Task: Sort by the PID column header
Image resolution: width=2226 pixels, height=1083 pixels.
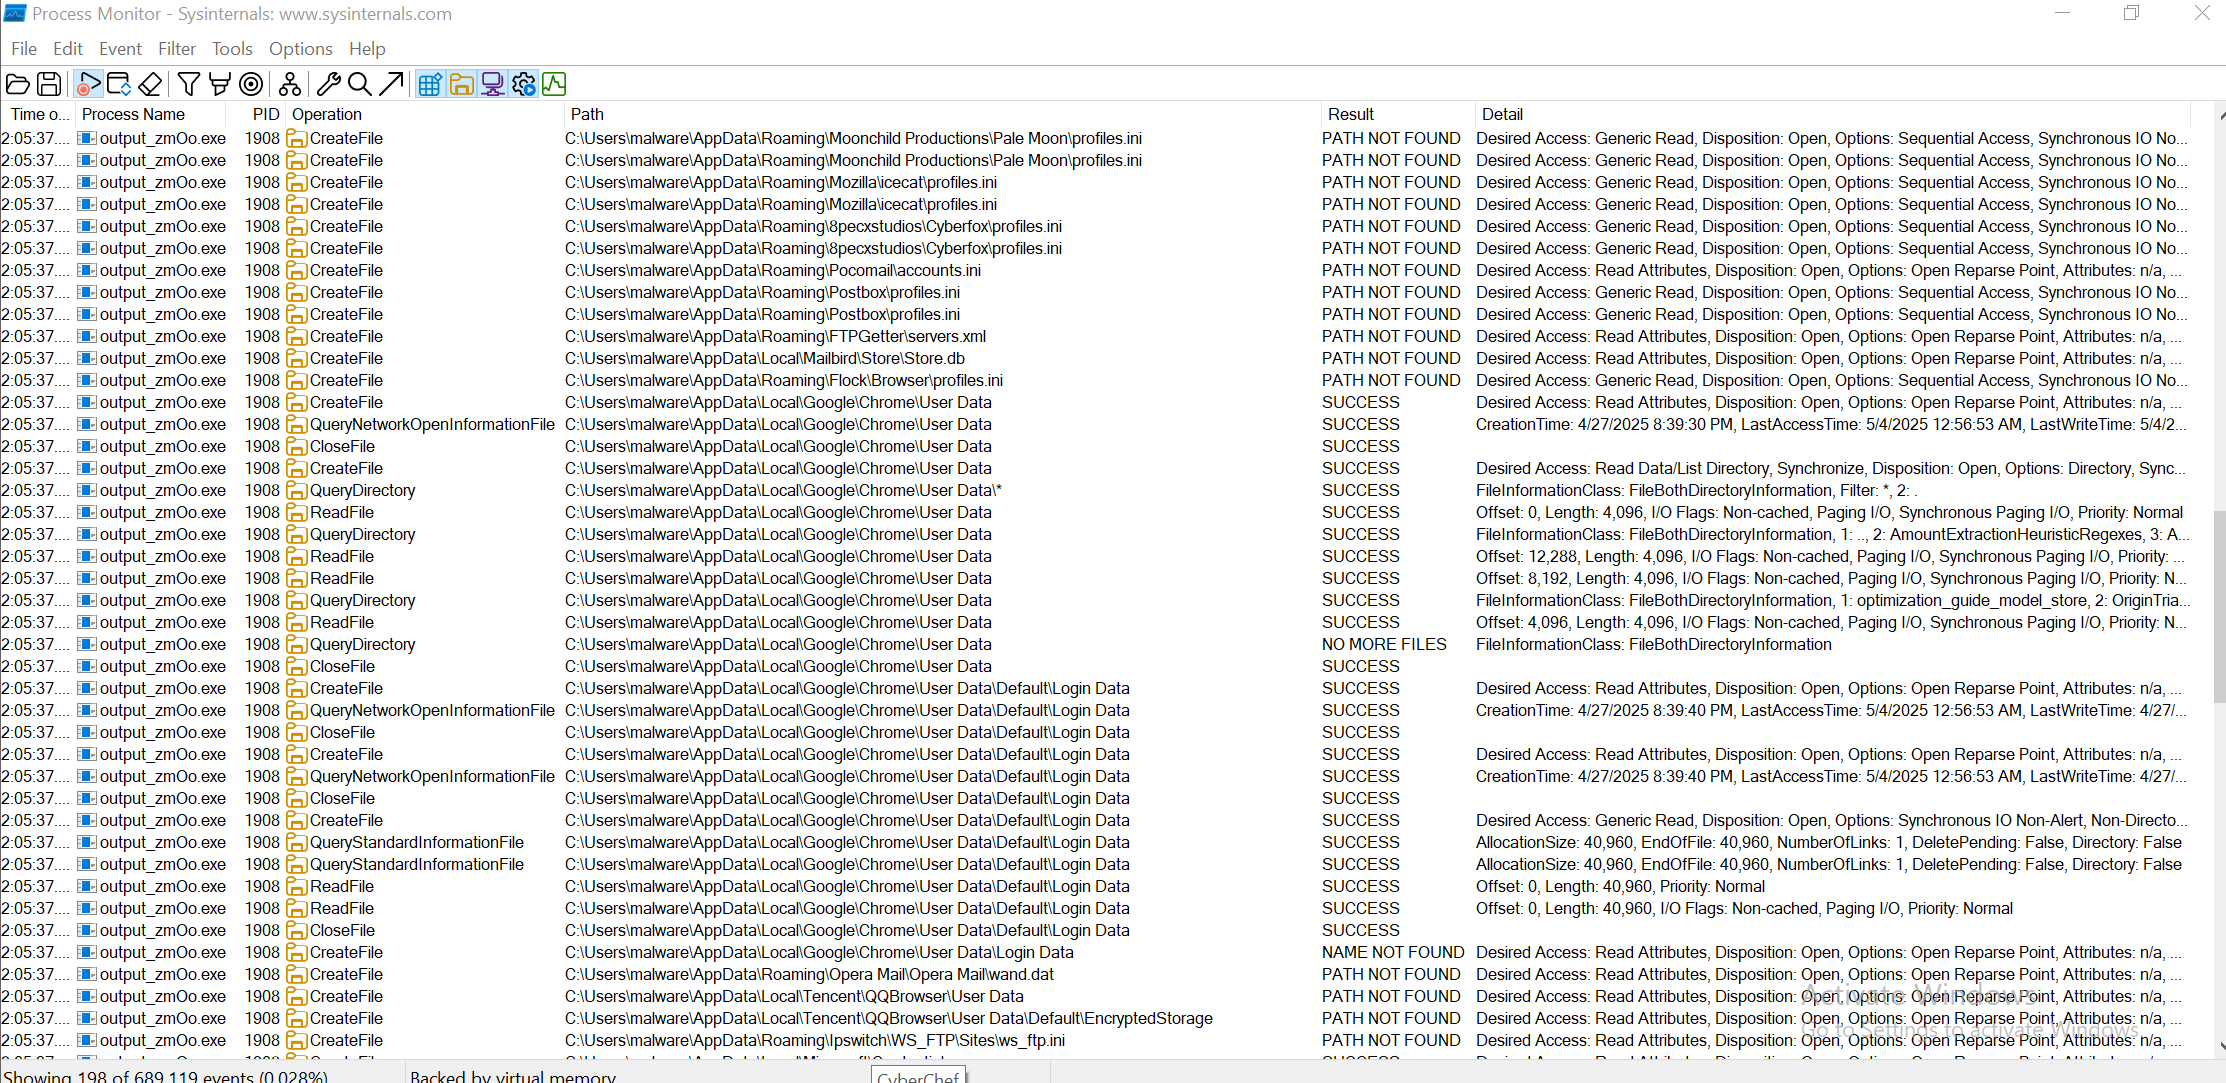Action: coord(256,114)
